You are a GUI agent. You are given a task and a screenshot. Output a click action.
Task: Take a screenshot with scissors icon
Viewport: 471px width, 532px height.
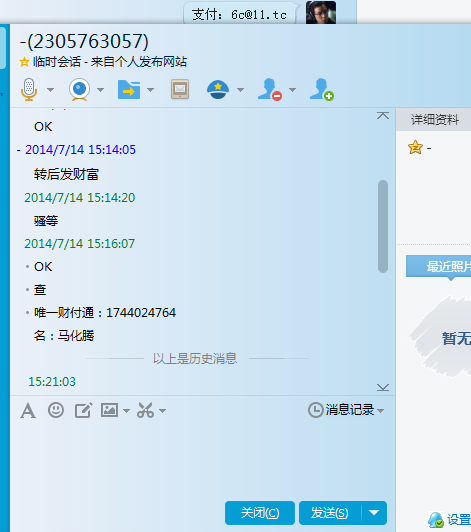point(146,410)
